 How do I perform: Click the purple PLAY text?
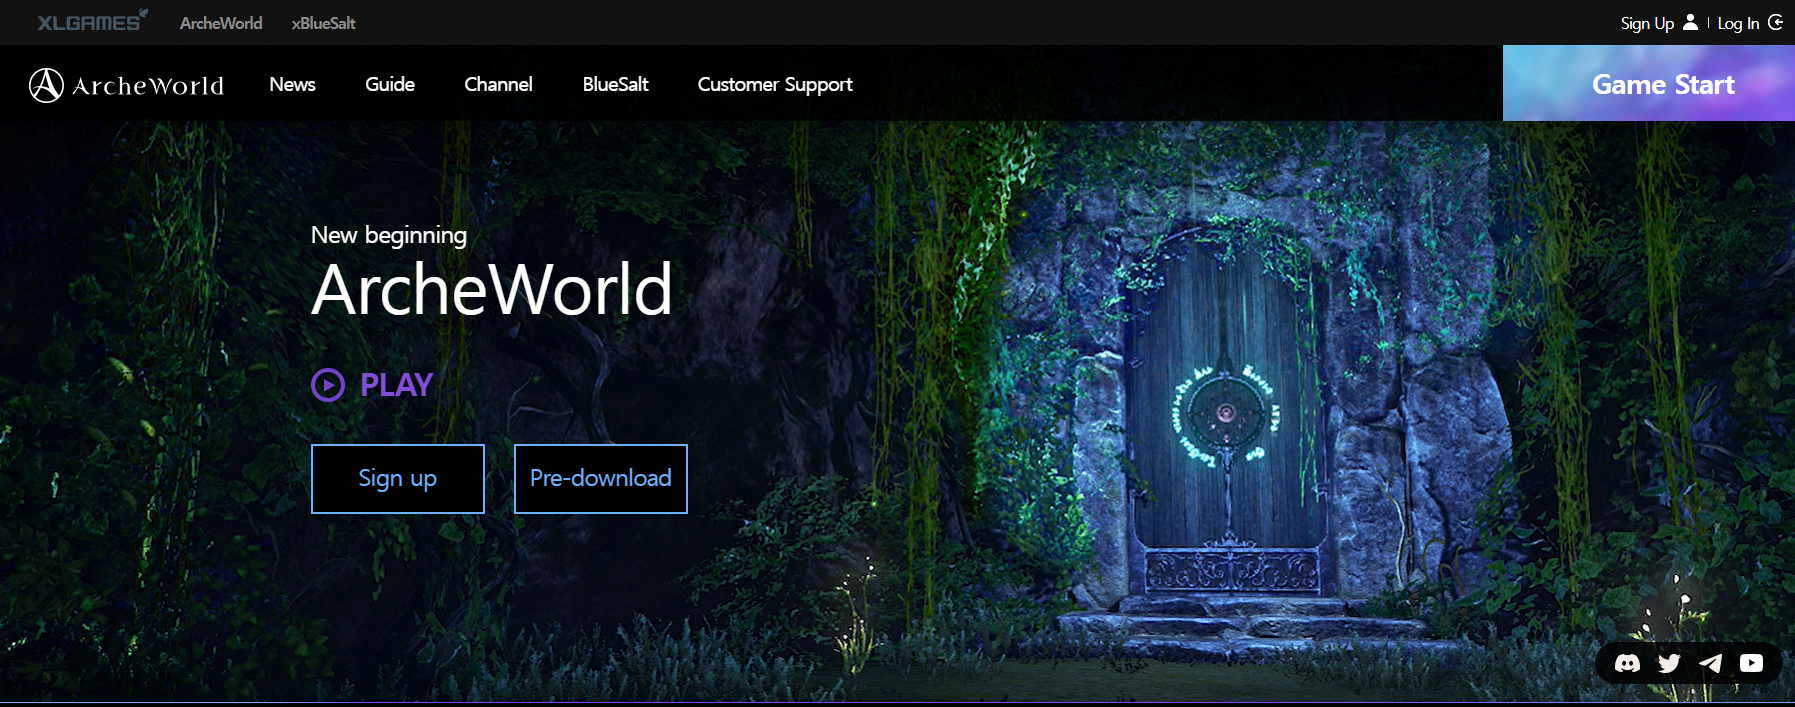pyautogui.click(x=396, y=385)
